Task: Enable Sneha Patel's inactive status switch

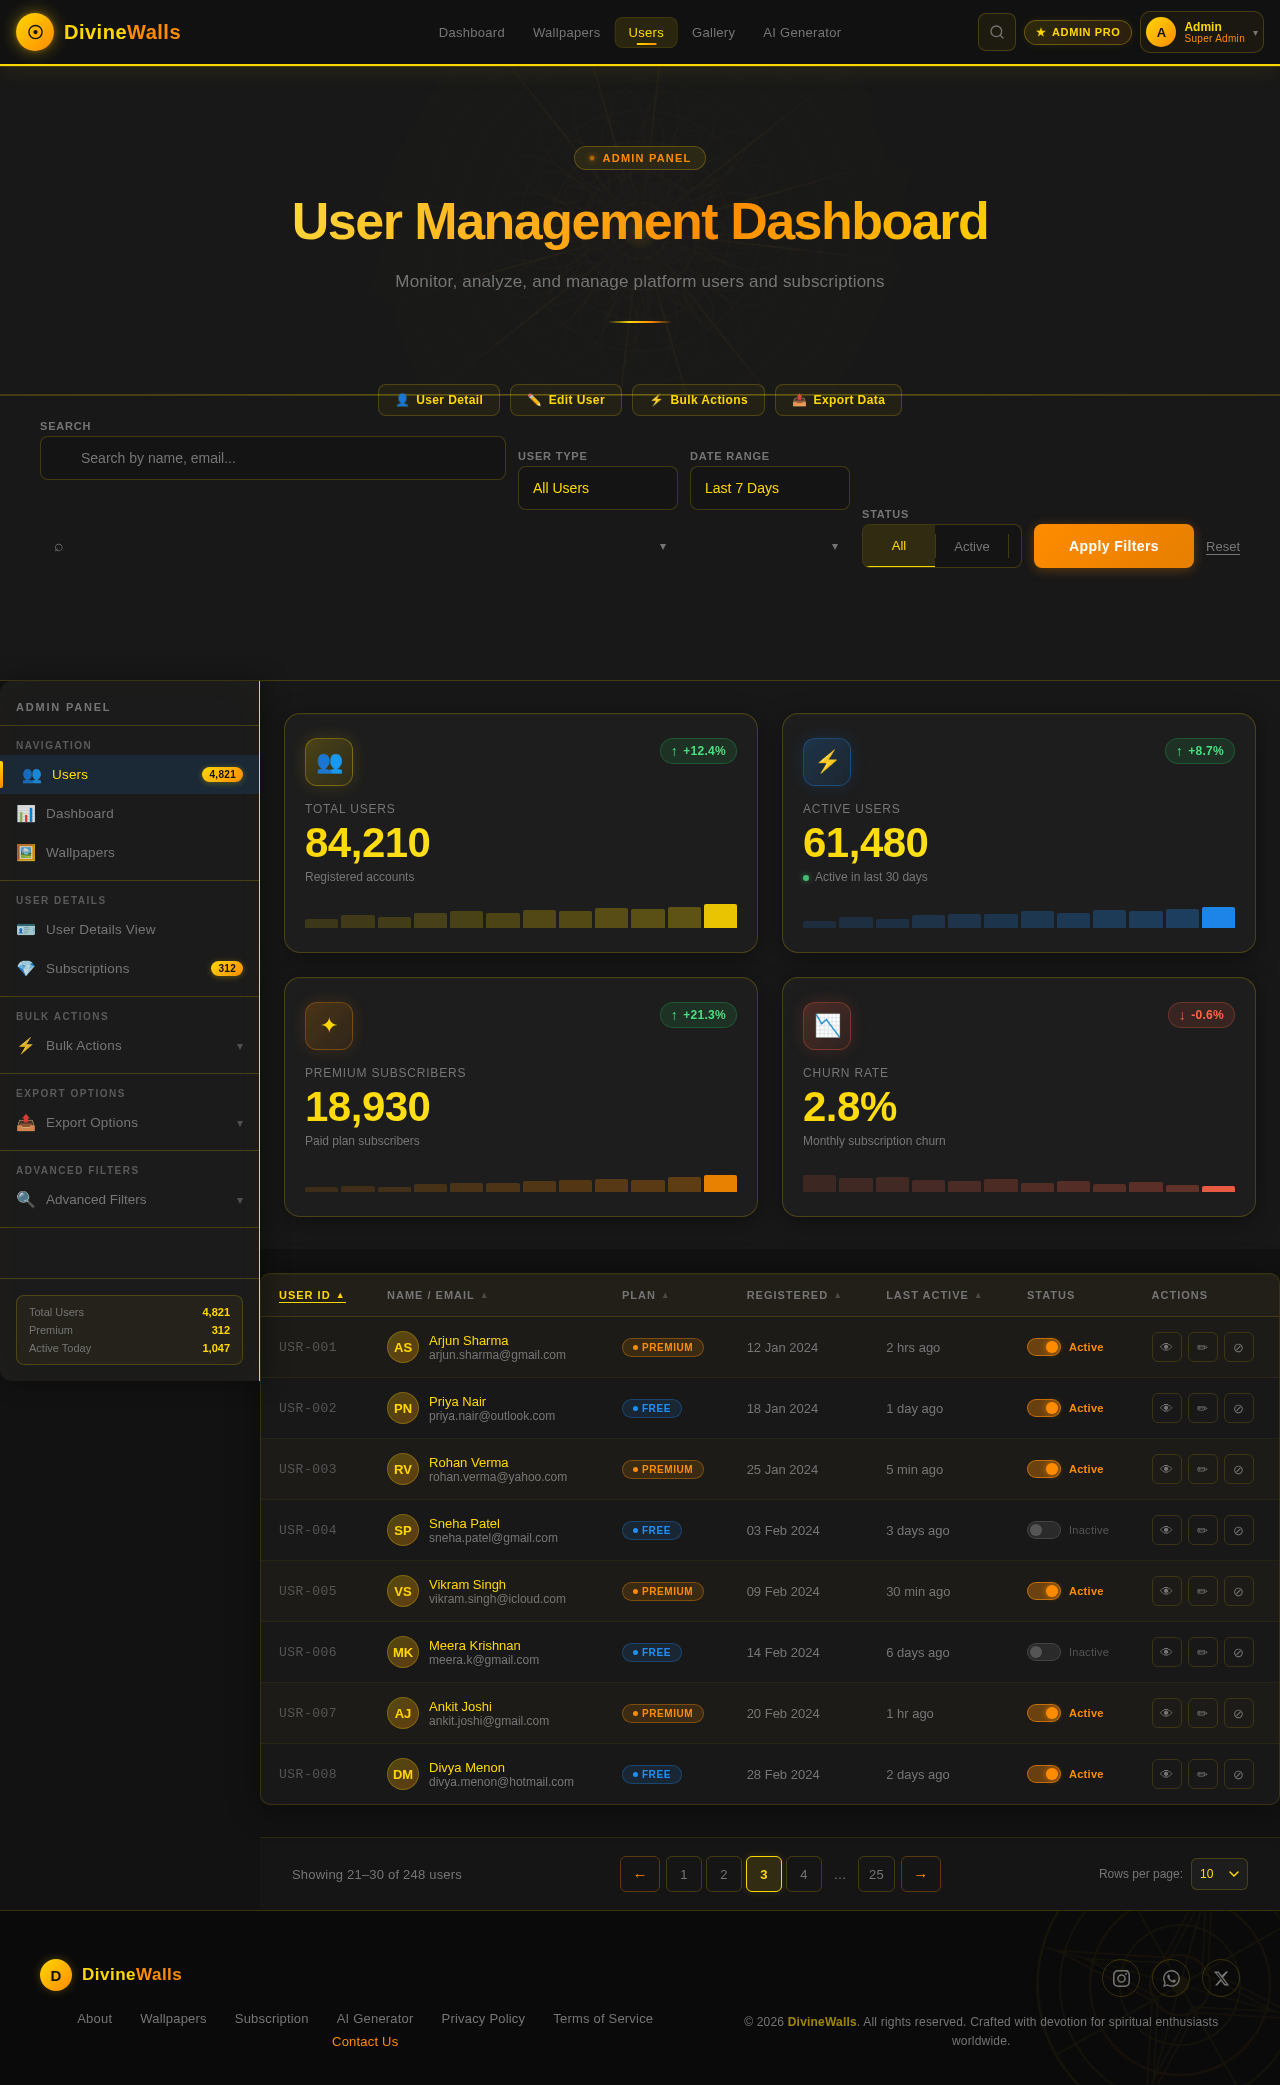Action: click(1044, 1530)
